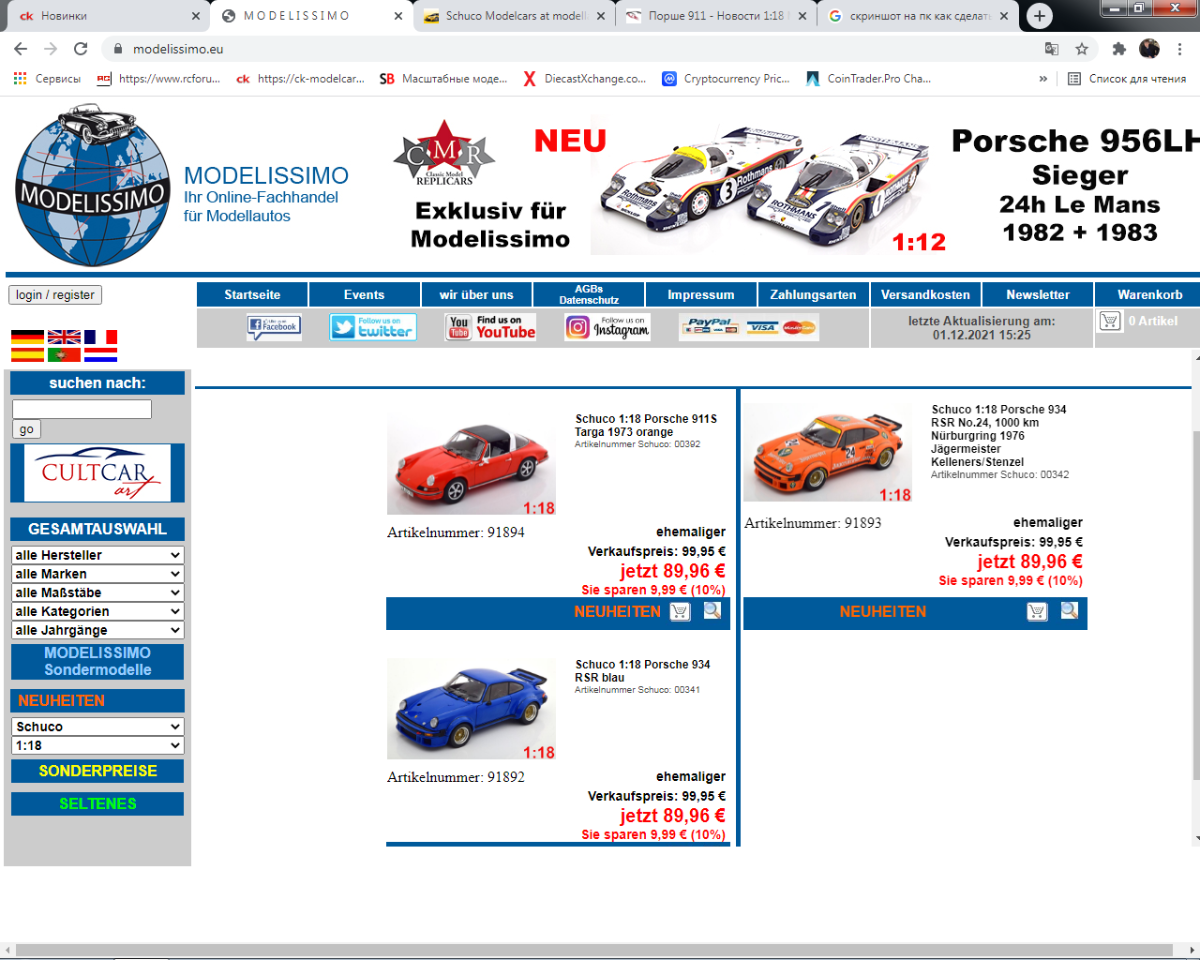The image size is (1200, 960).
Task: Open the Chrome extensions puzzle icon
Action: 1119,49
